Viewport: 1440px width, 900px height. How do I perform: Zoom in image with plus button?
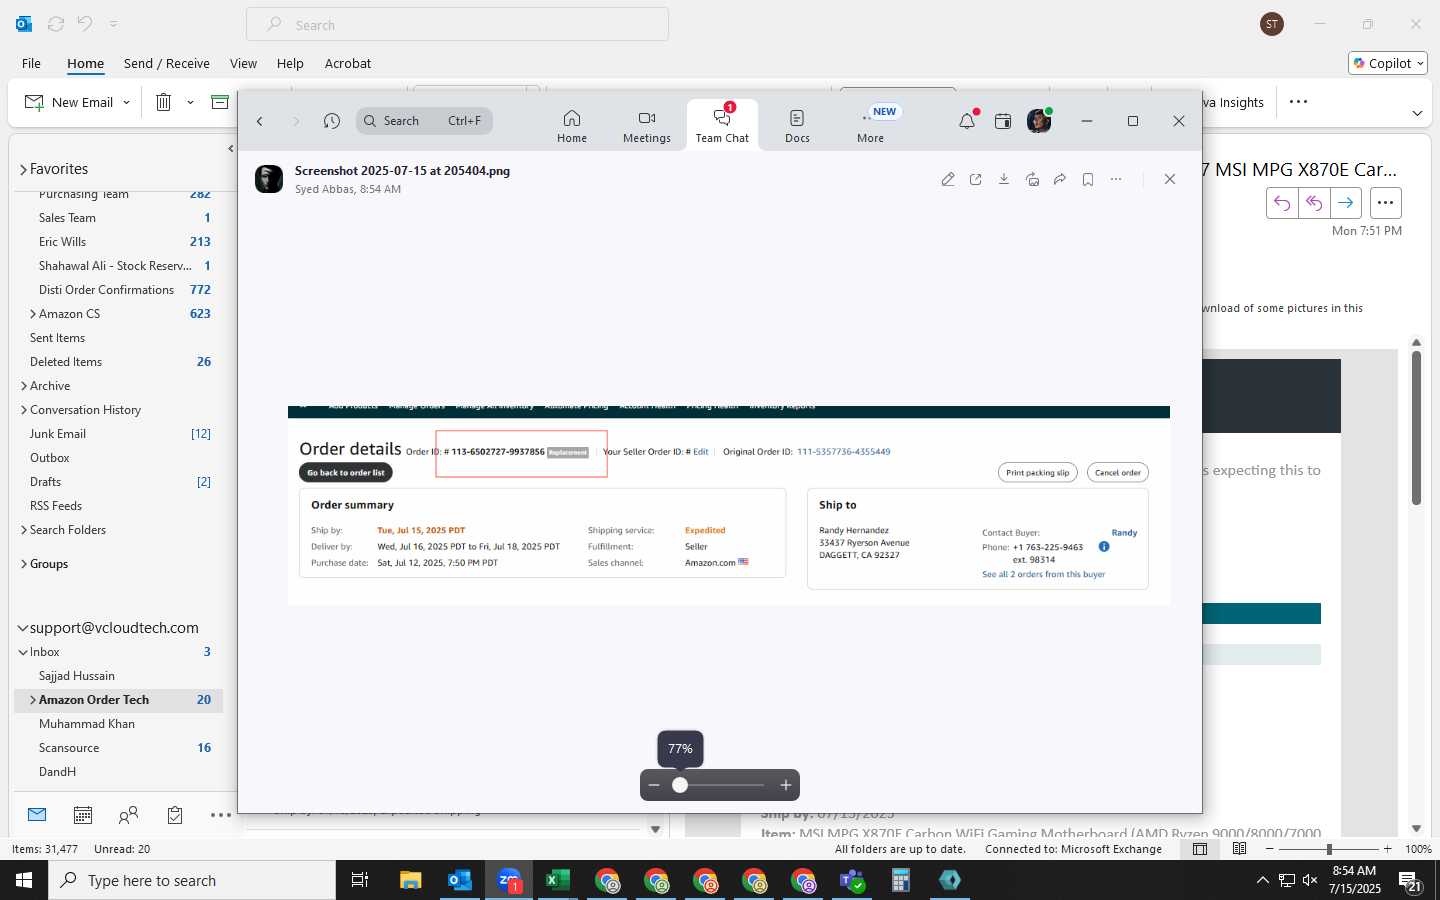pos(786,785)
